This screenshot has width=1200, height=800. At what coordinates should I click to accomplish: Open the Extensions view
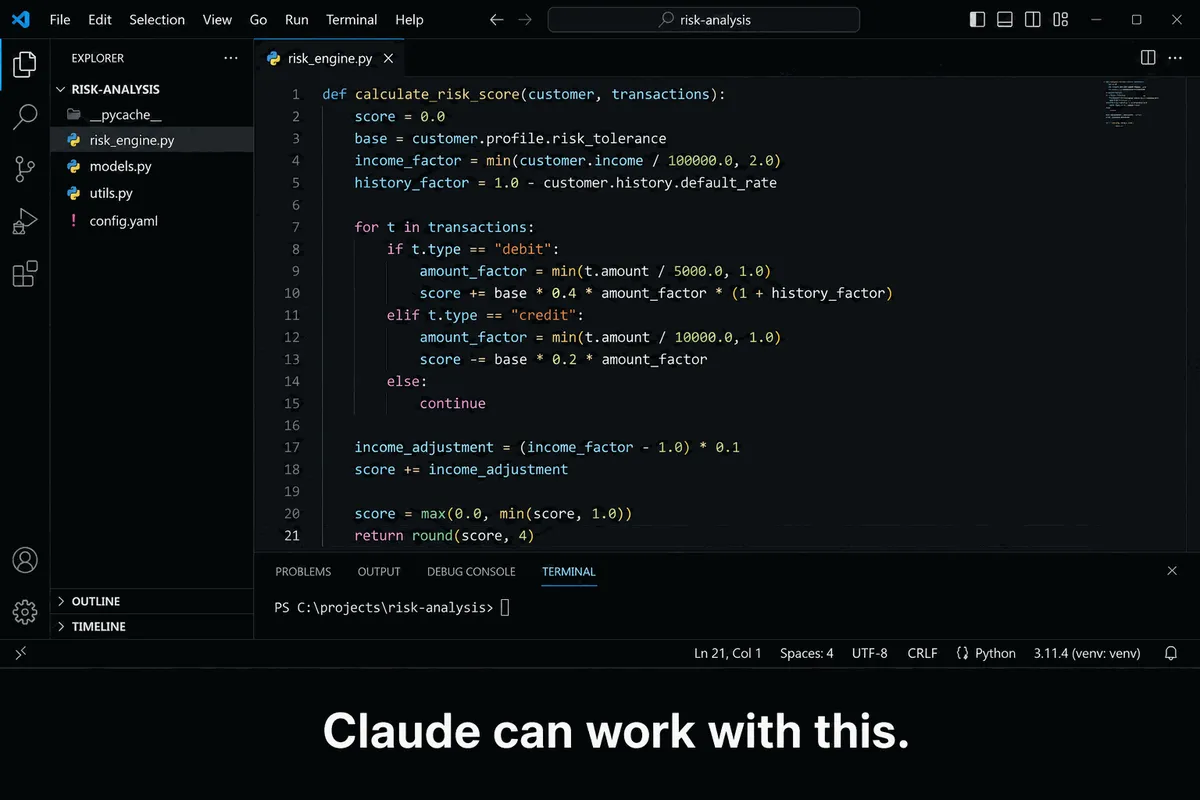pos(25,273)
